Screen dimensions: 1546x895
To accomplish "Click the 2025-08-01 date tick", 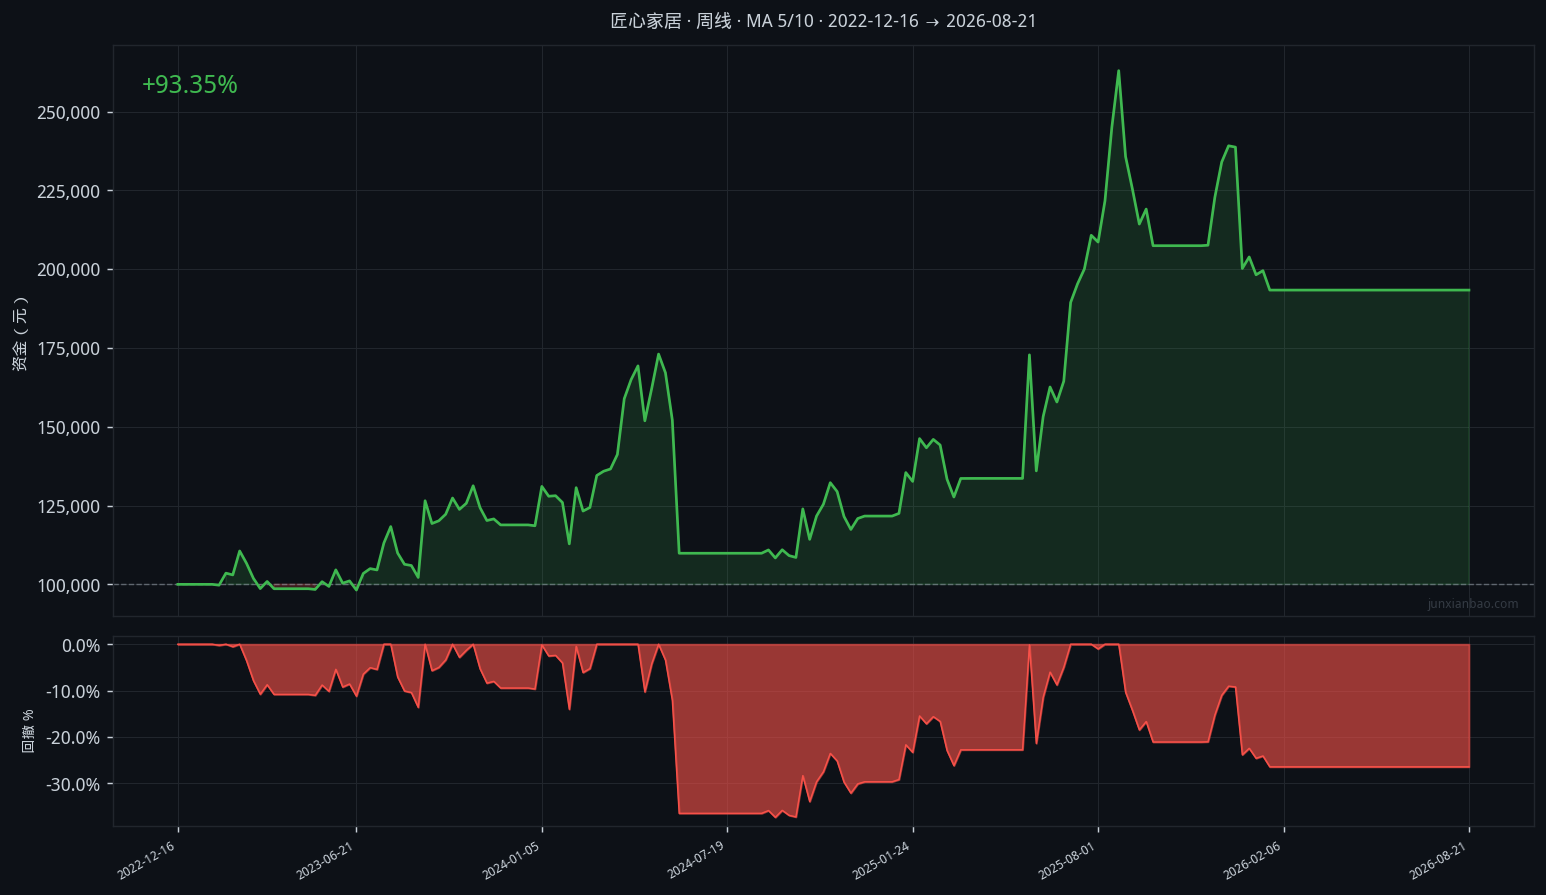I will (1066, 860).
